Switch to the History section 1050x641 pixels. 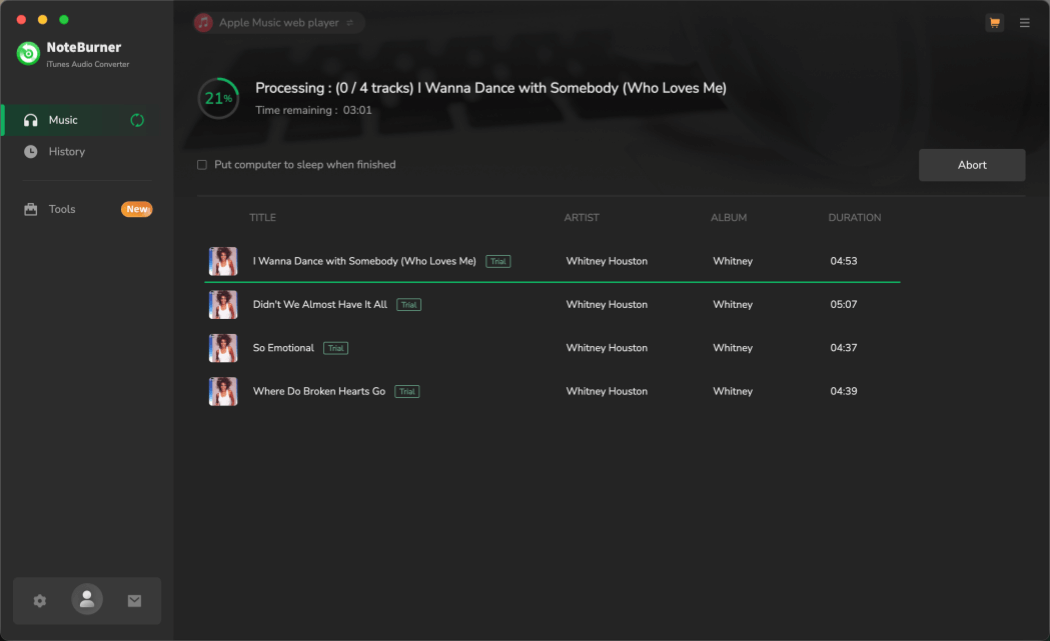[67, 151]
